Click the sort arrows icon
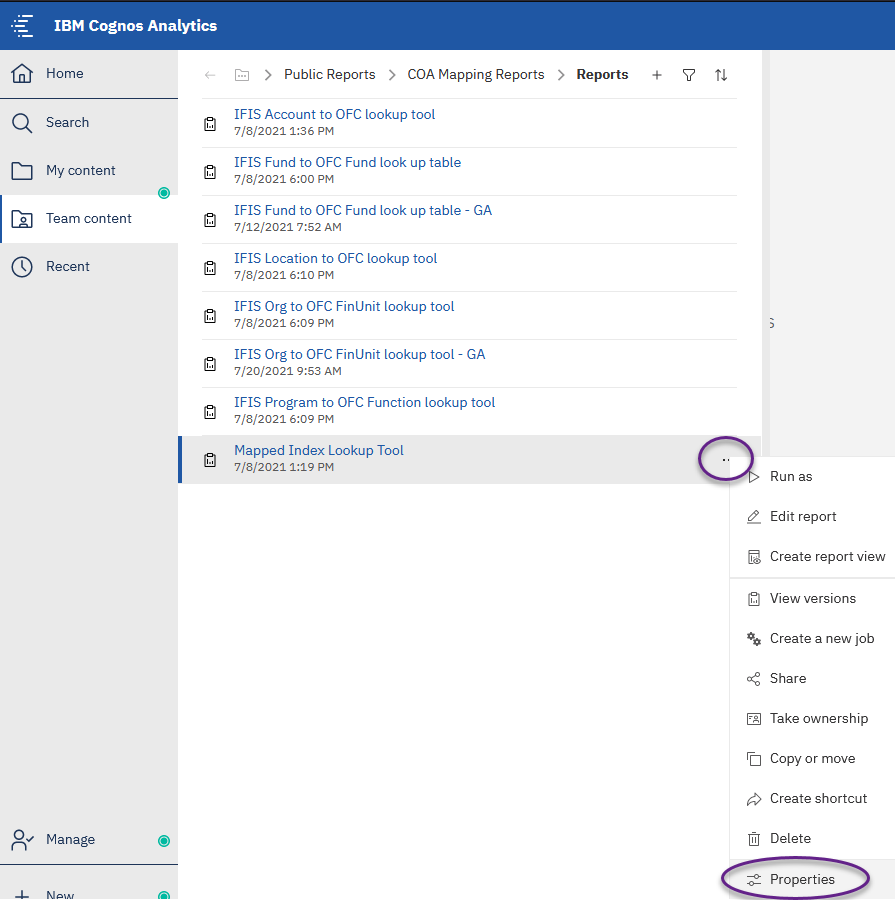The height and width of the screenshot is (900, 895). [x=721, y=75]
